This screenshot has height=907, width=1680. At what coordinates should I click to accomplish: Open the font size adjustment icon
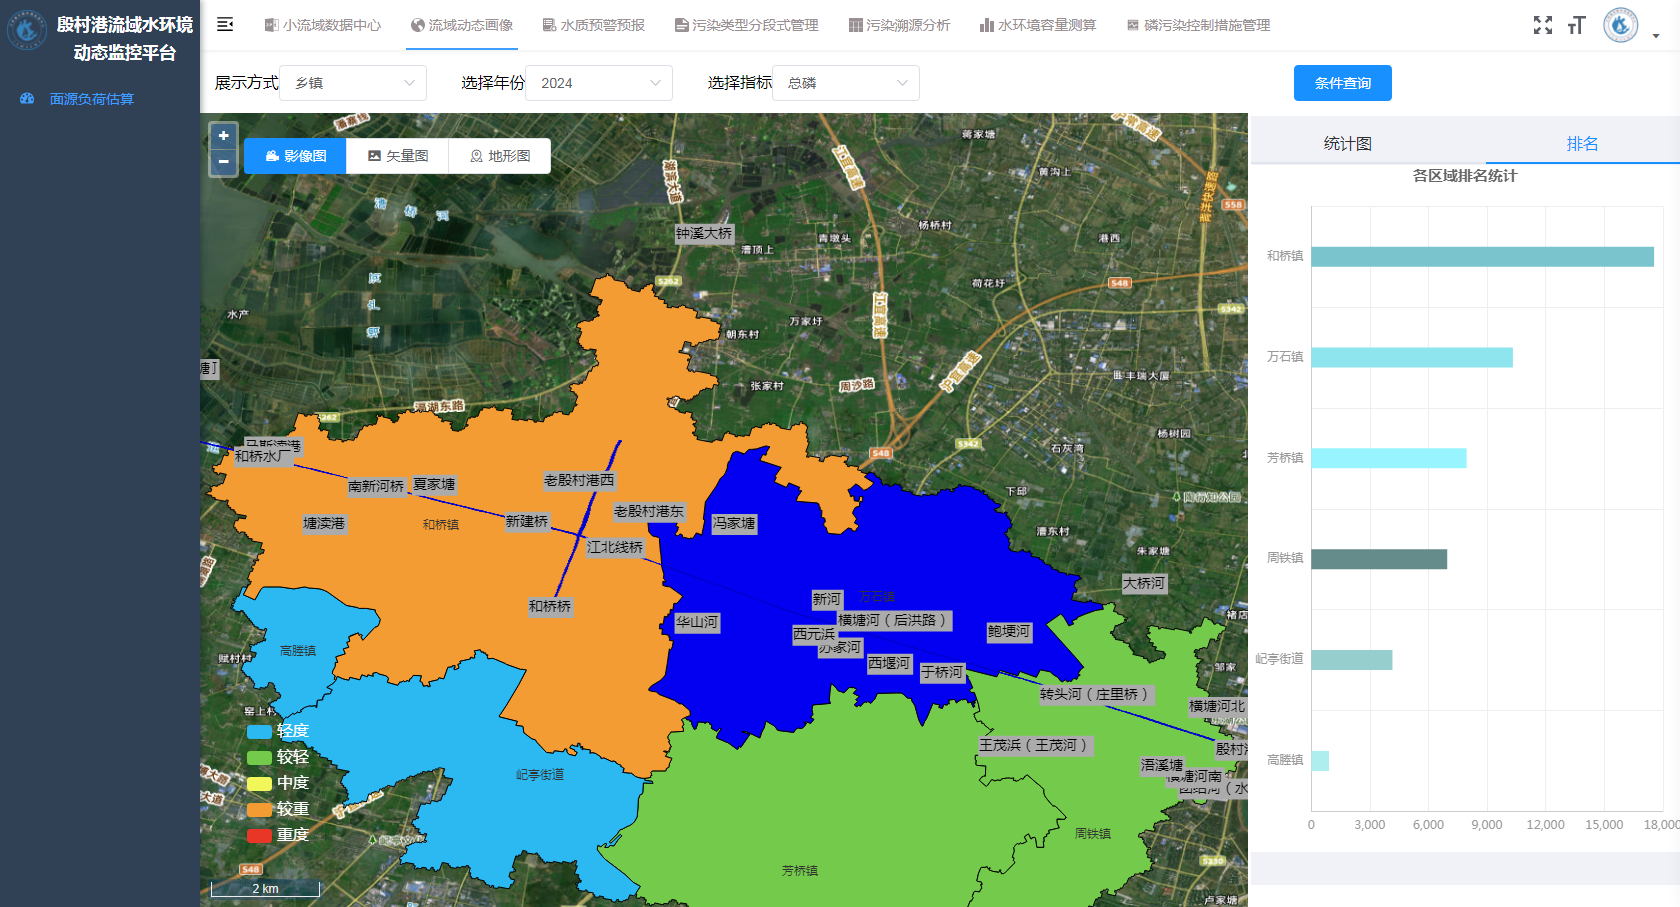[1577, 25]
